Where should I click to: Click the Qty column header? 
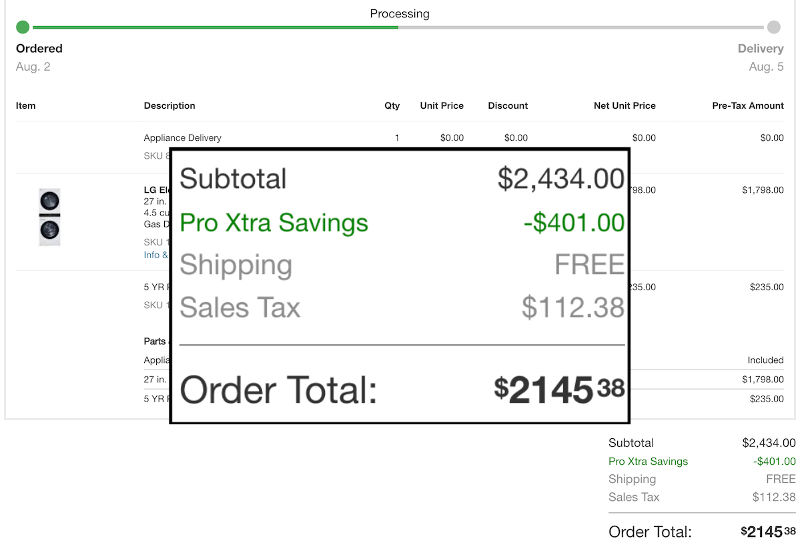pos(392,106)
